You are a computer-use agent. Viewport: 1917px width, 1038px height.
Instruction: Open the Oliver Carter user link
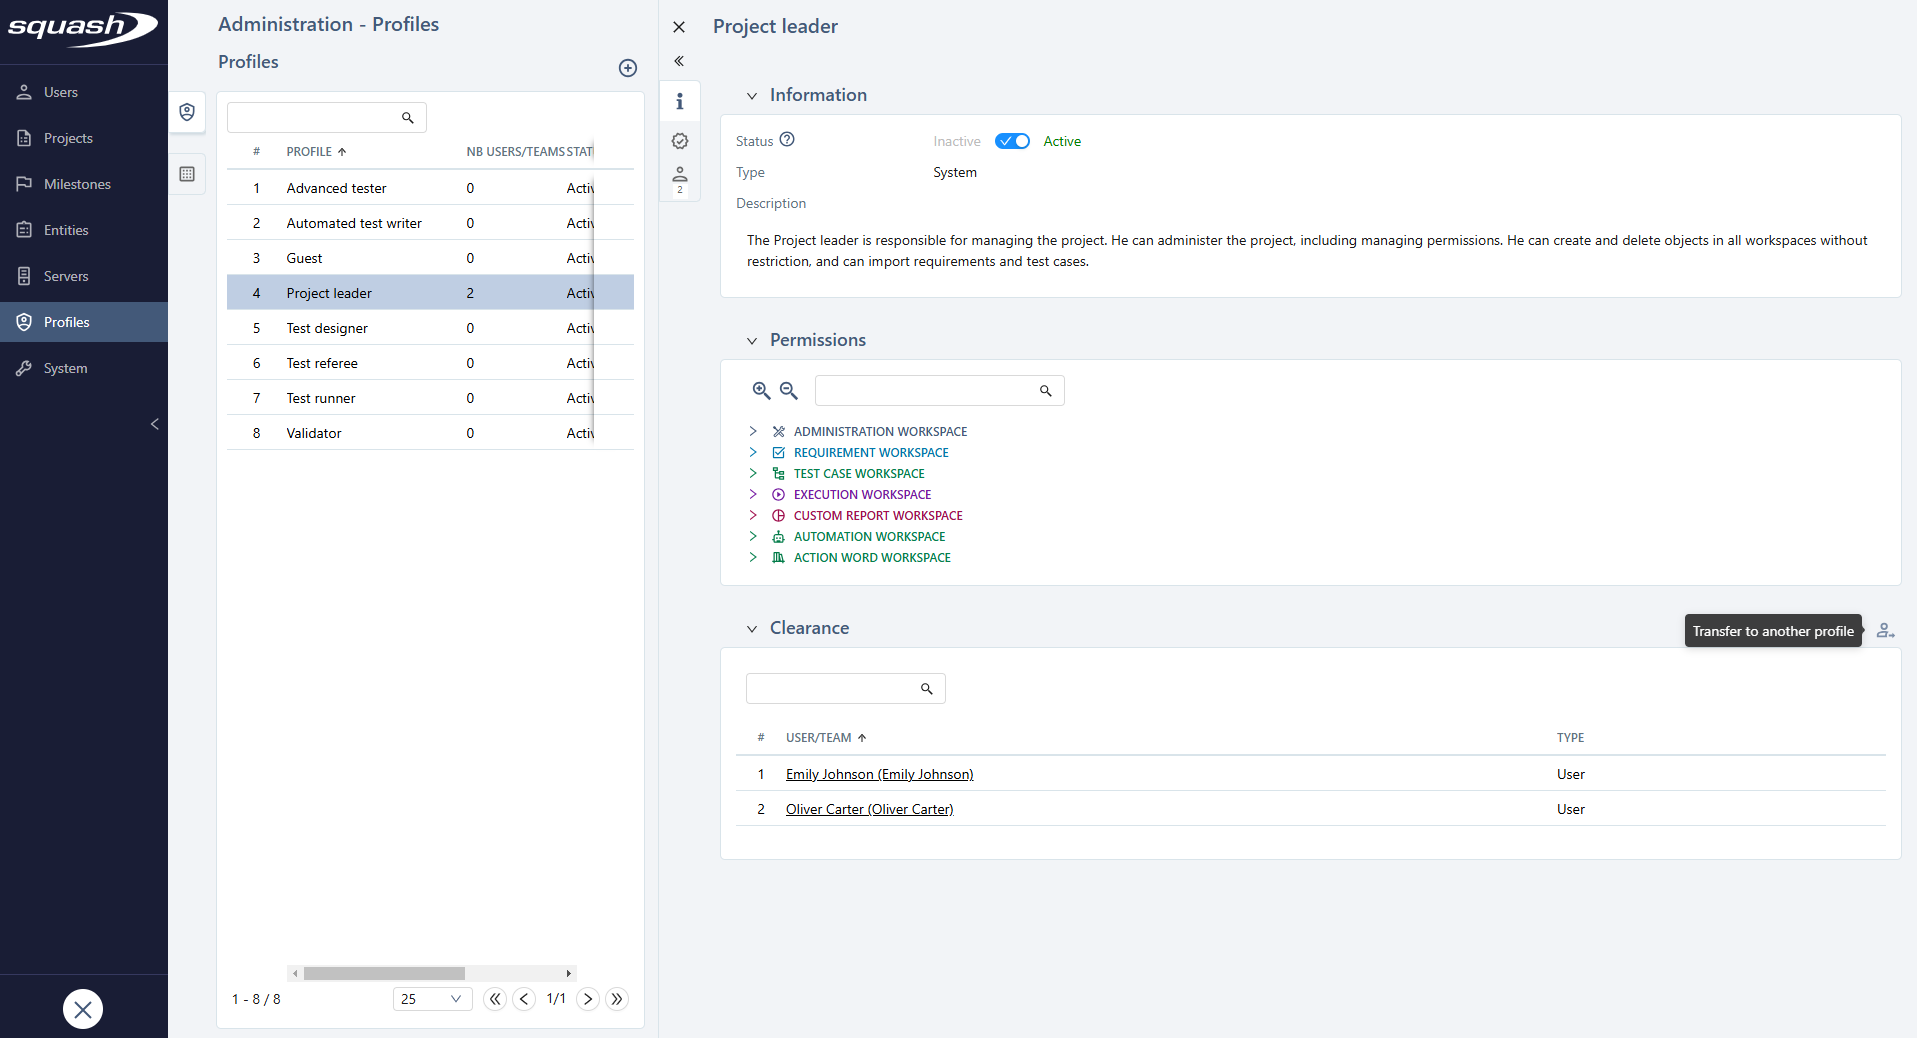(x=869, y=809)
